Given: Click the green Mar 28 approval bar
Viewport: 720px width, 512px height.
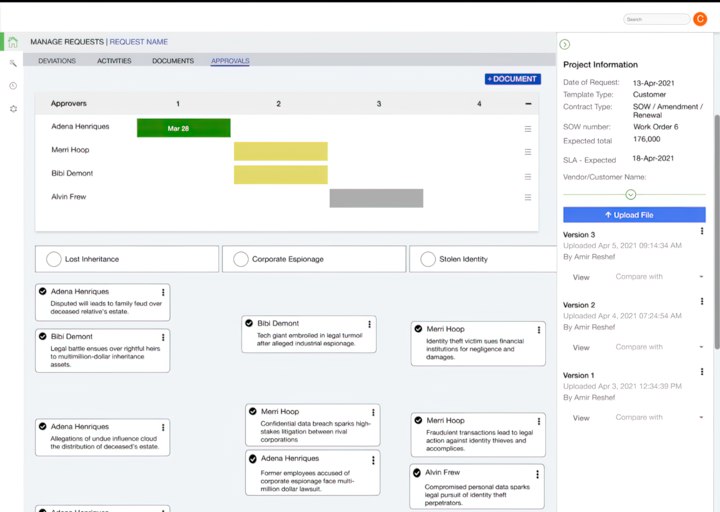Looking at the screenshot, I should [x=184, y=128].
